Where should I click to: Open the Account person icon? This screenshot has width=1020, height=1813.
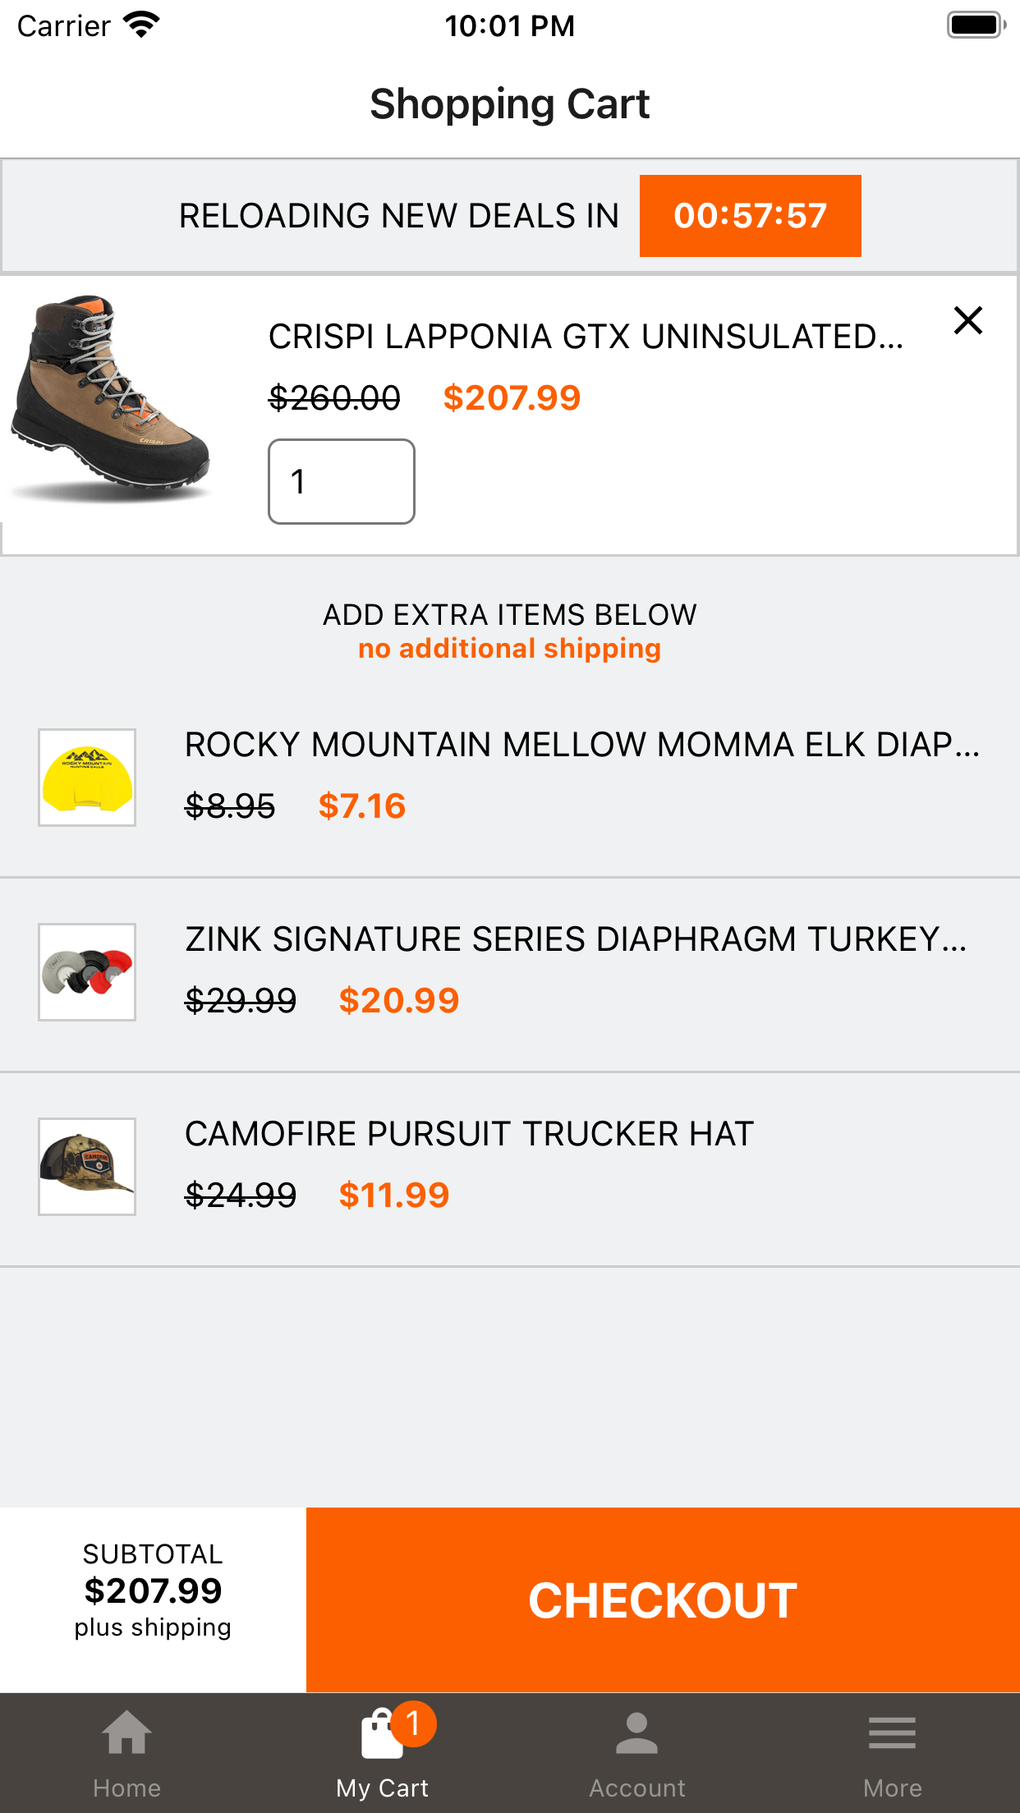point(637,1734)
